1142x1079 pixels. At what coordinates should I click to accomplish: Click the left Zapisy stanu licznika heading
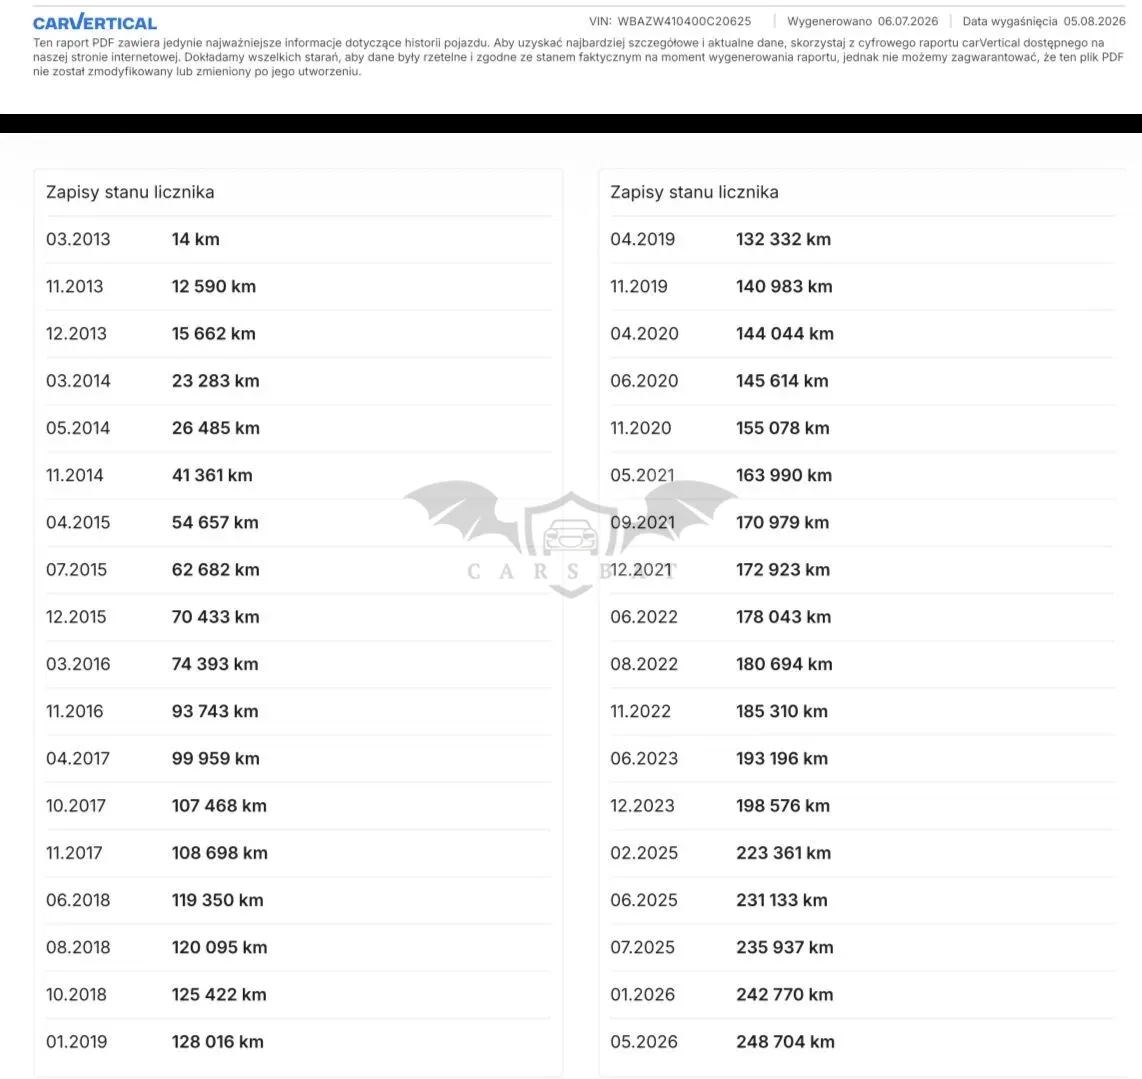[130, 192]
